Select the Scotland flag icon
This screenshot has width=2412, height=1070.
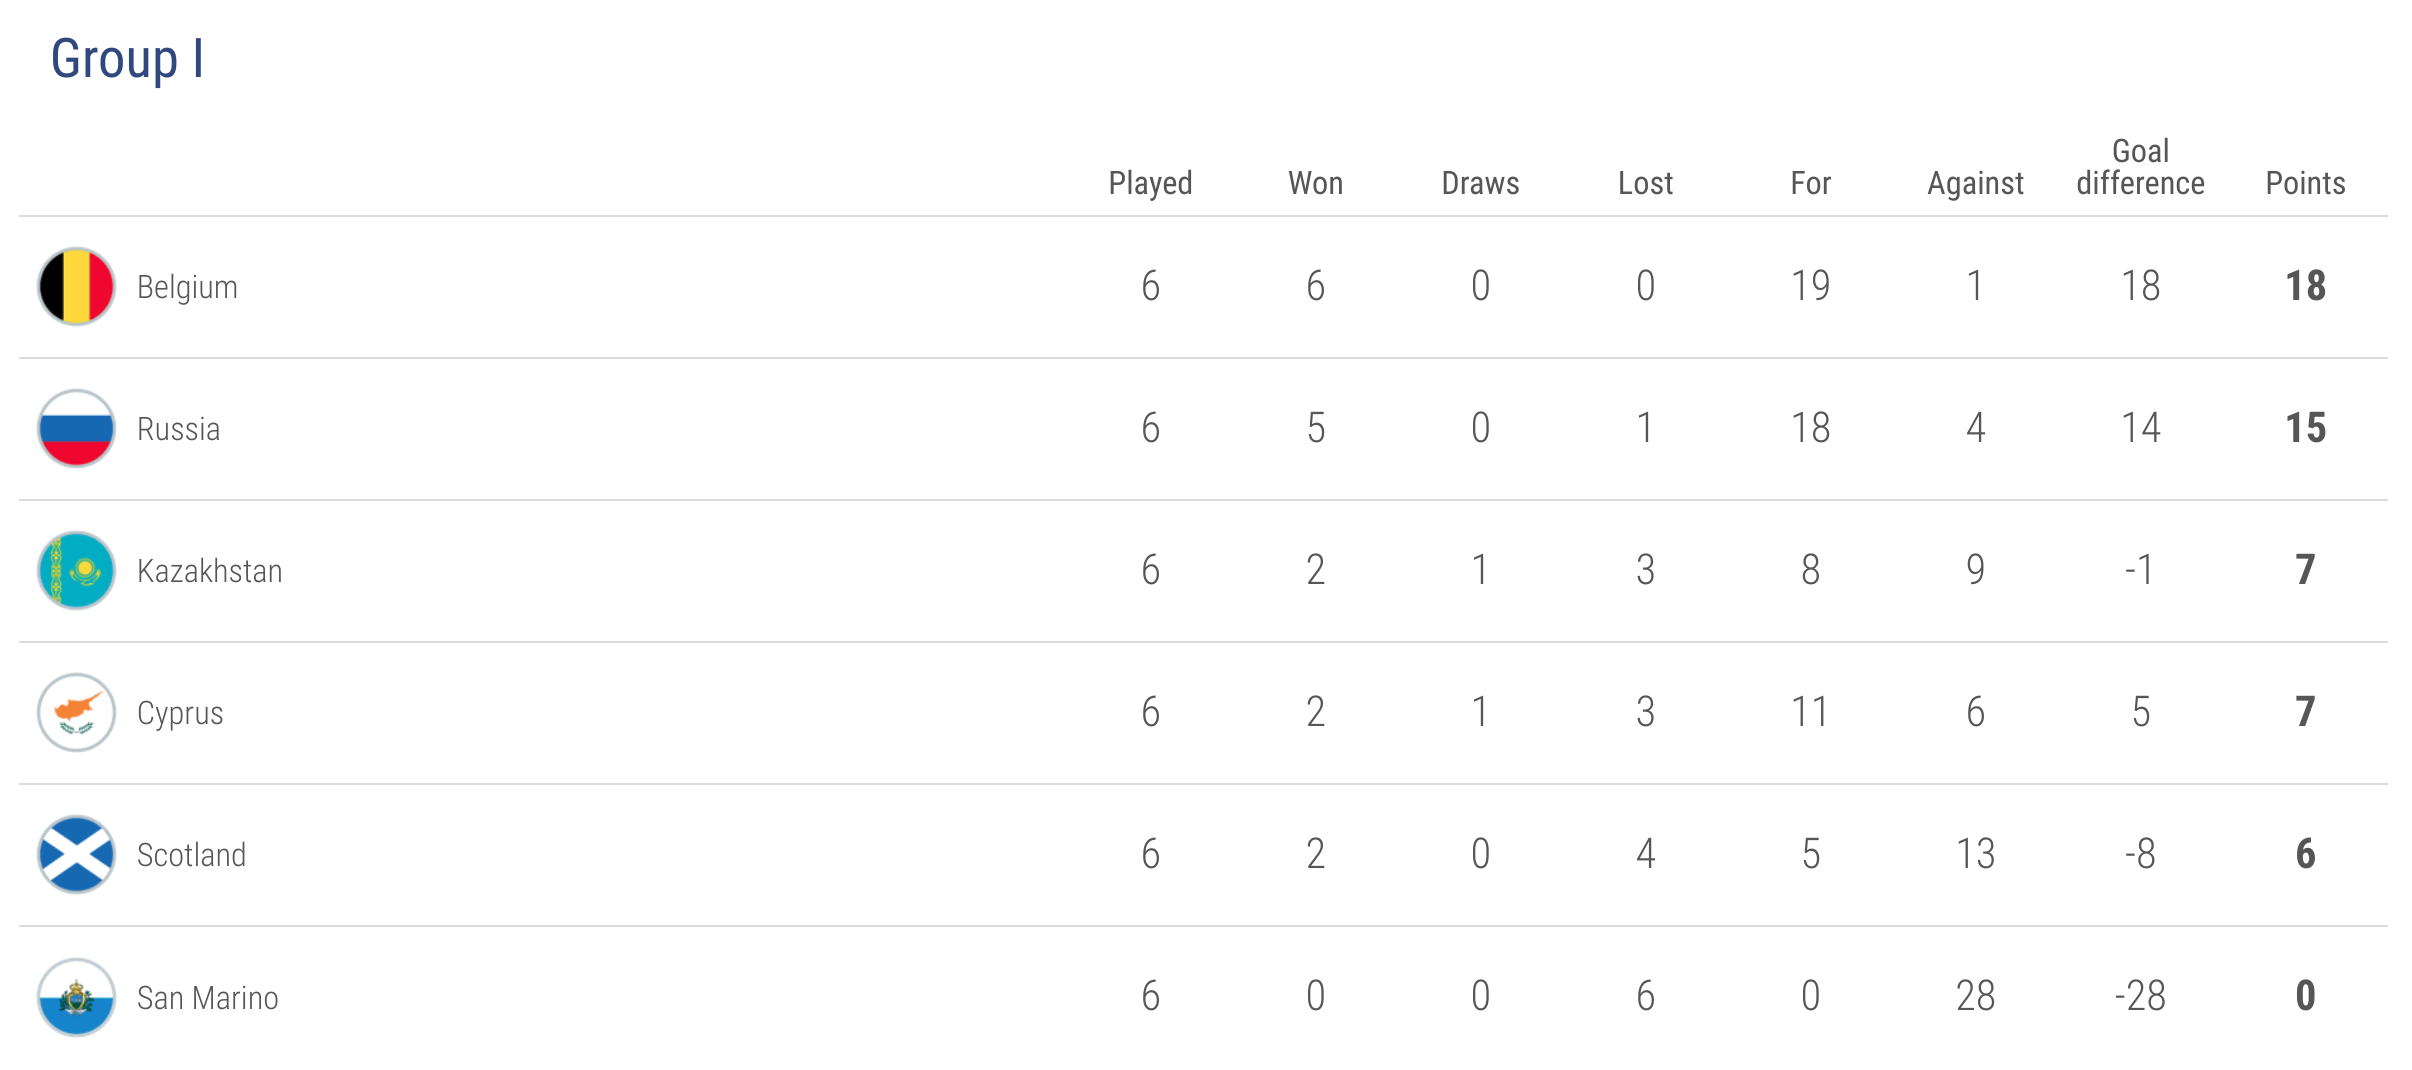[76, 854]
